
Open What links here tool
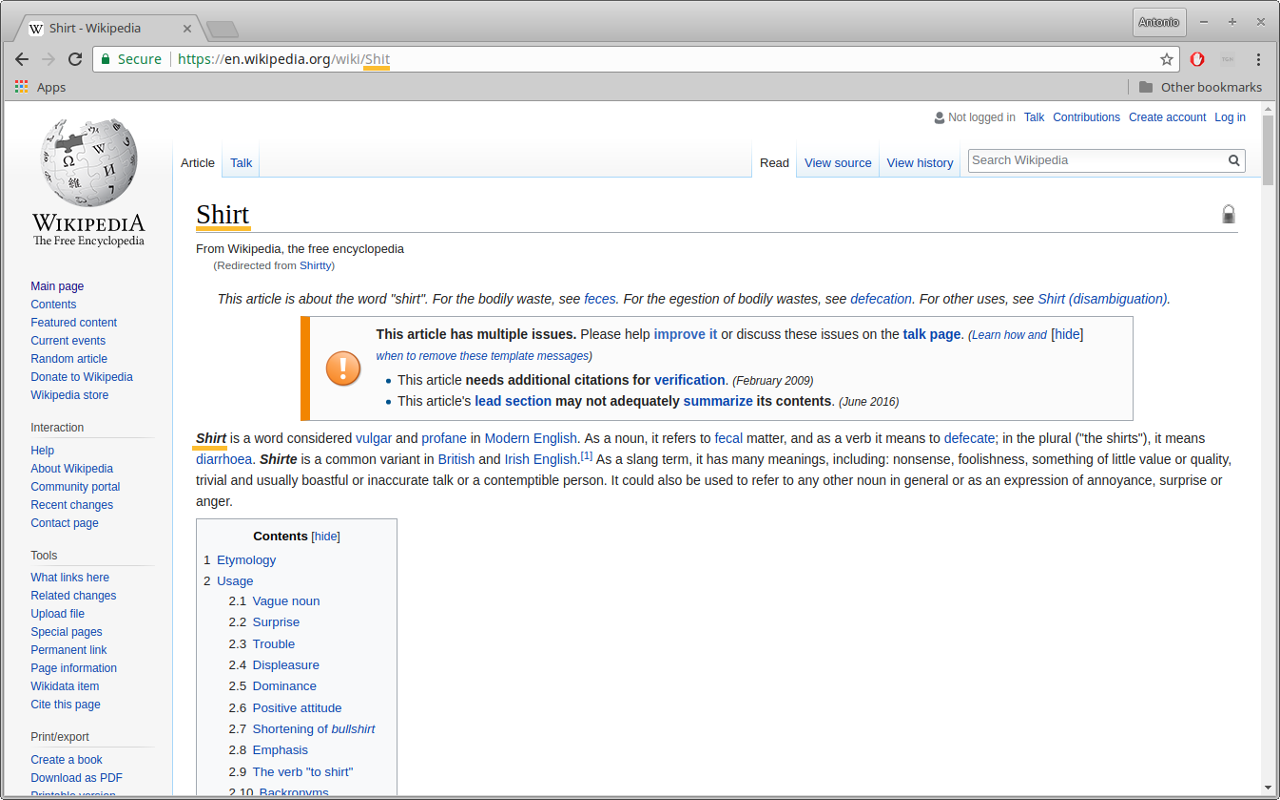tap(70, 577)
